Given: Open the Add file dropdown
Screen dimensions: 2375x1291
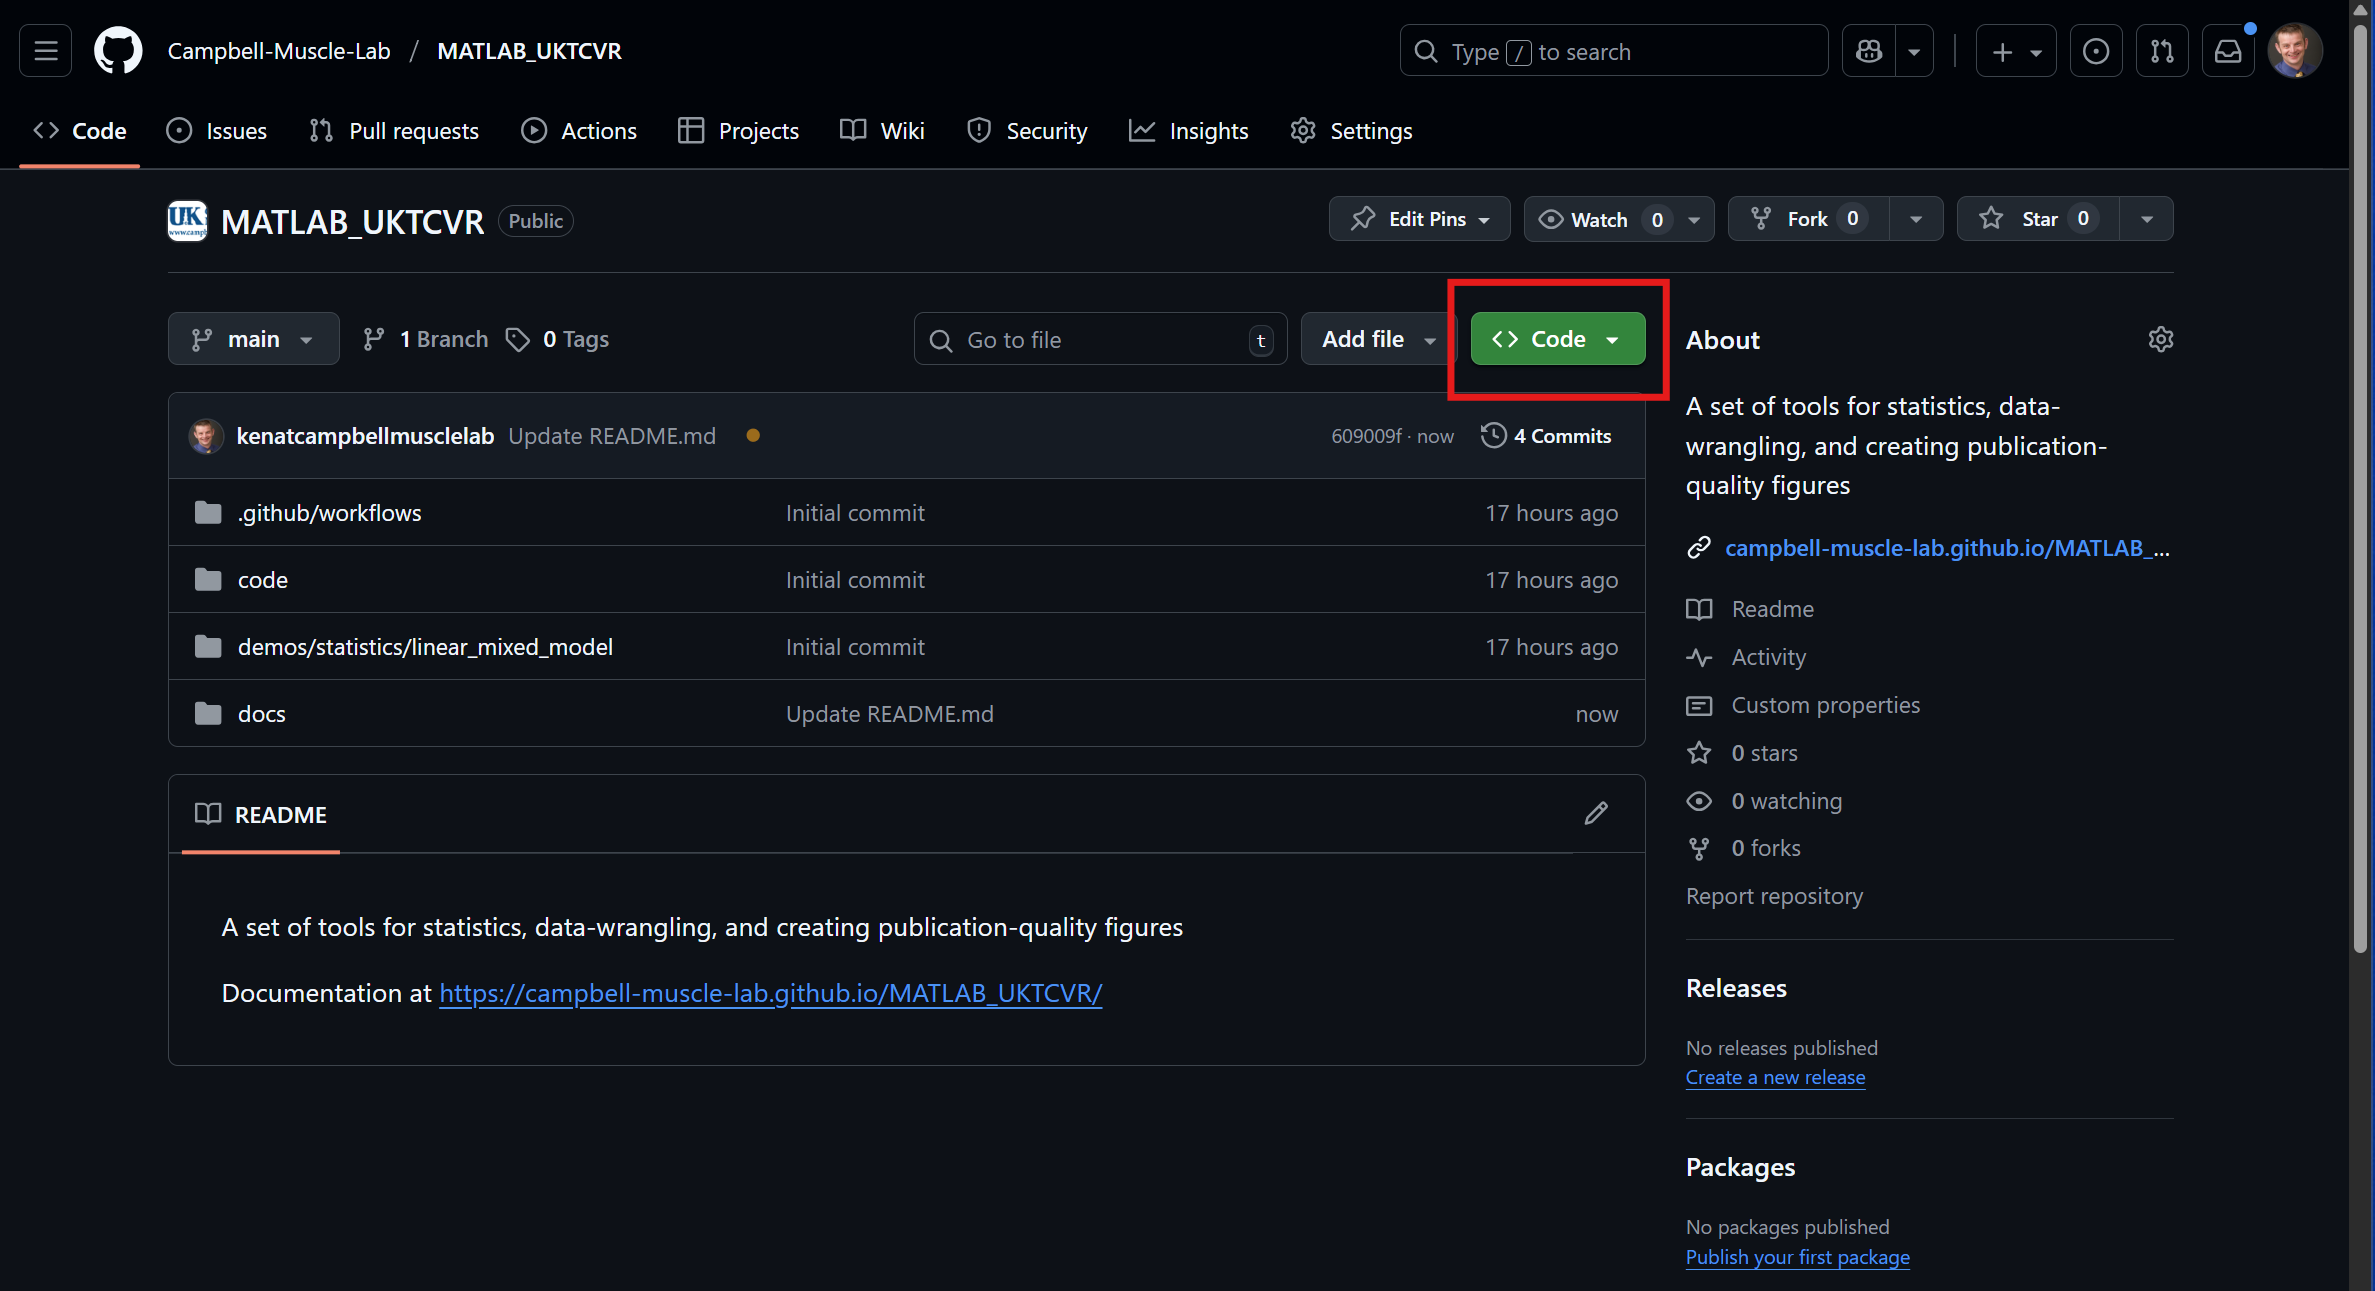Looking at the screenshot, I should coord(1377,339).
